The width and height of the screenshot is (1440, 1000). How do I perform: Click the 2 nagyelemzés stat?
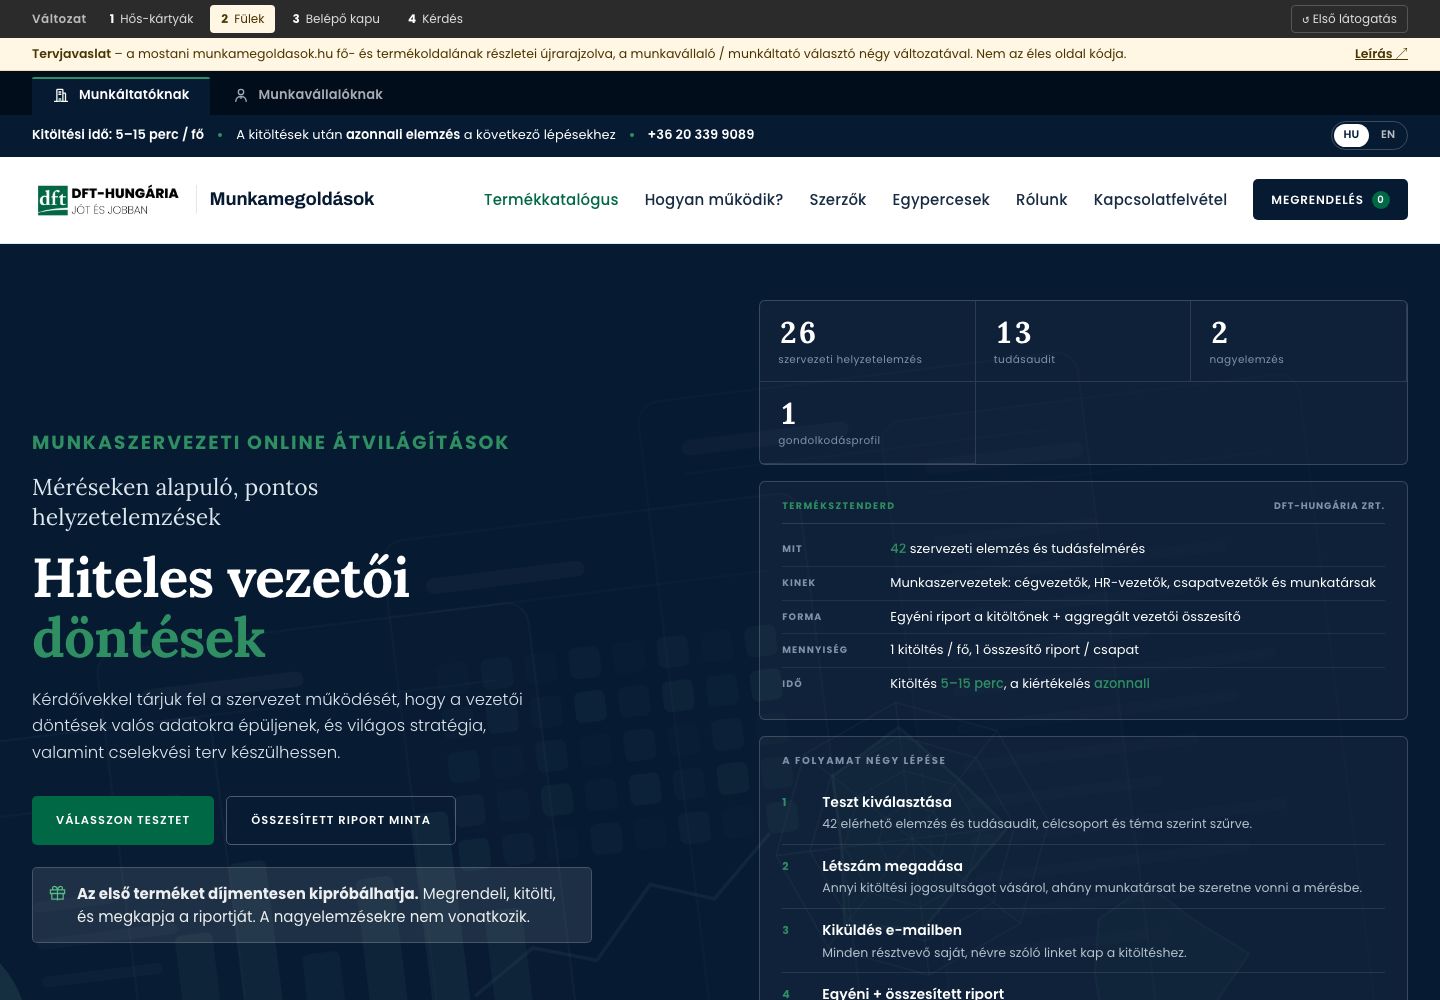click(x=1298, y=341)
